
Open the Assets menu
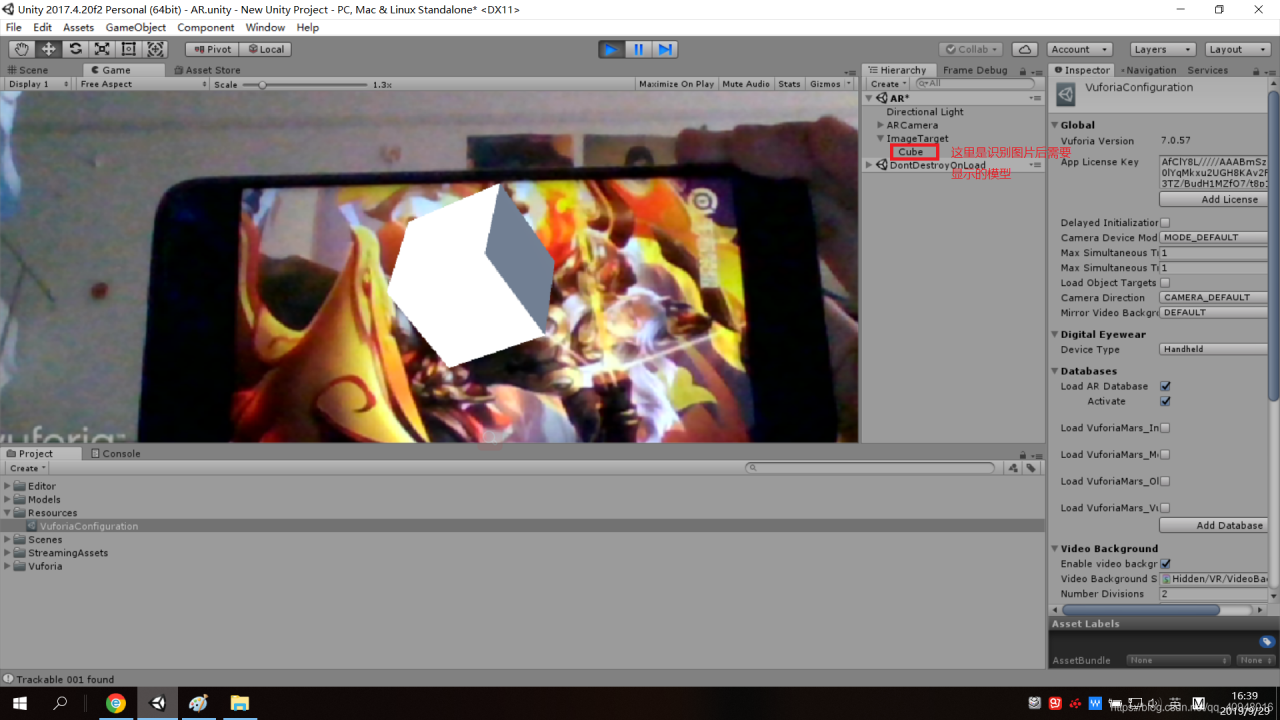coord(78,27)
